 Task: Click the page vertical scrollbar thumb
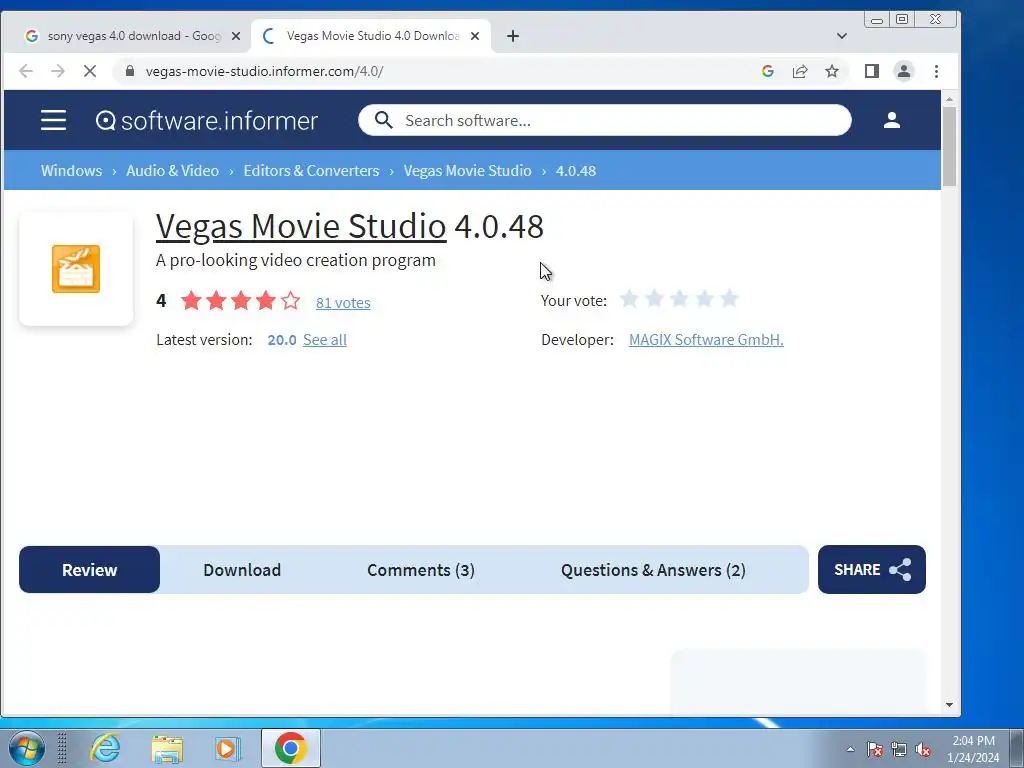click(949, 147)
